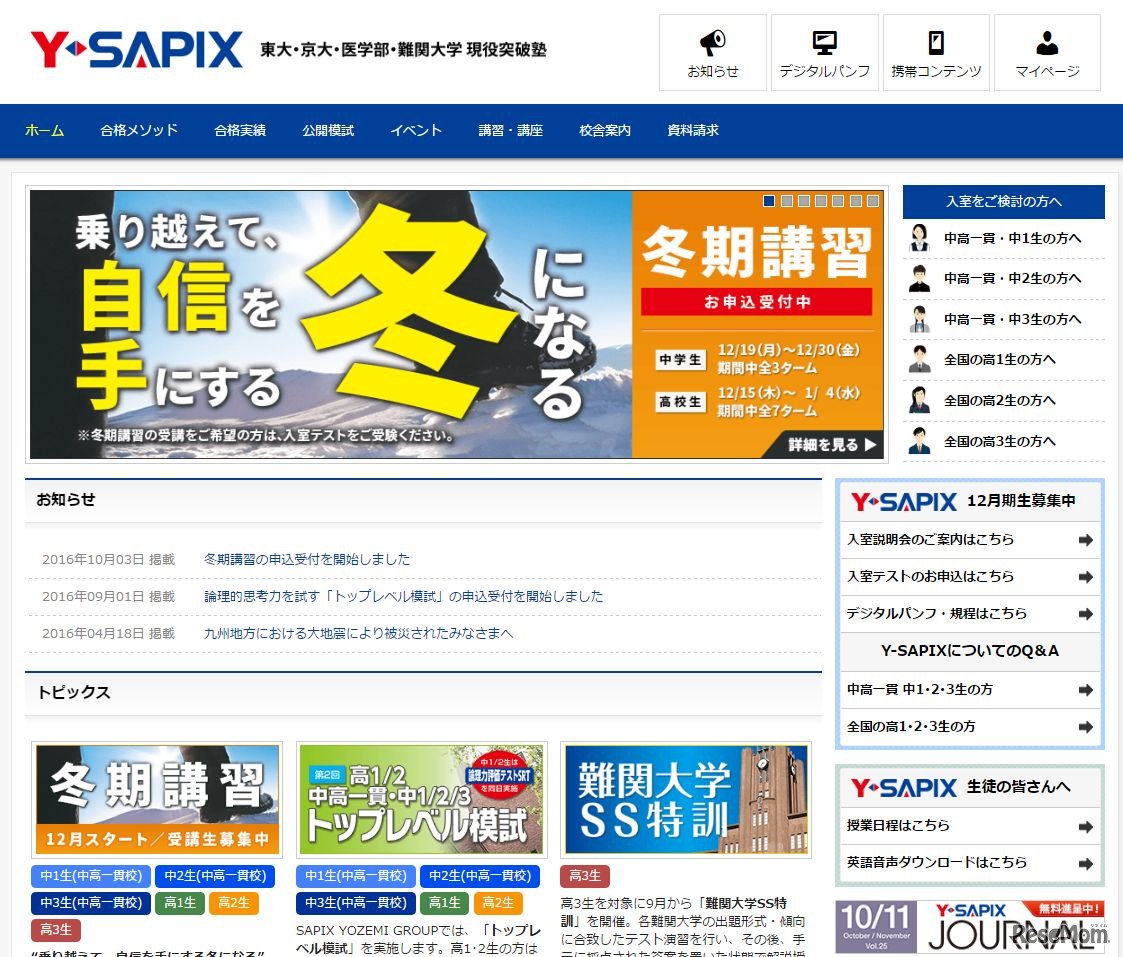Open the 公開模試 navigation item
1123x957 pixels.
click(328, 130)
